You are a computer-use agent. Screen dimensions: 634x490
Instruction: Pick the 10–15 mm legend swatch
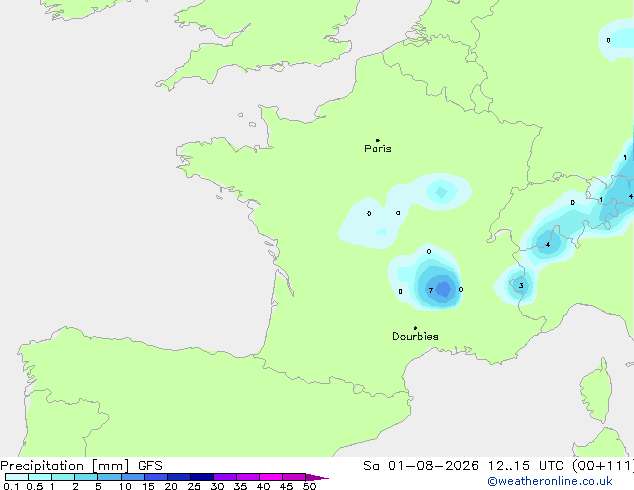tap(133, 477)
